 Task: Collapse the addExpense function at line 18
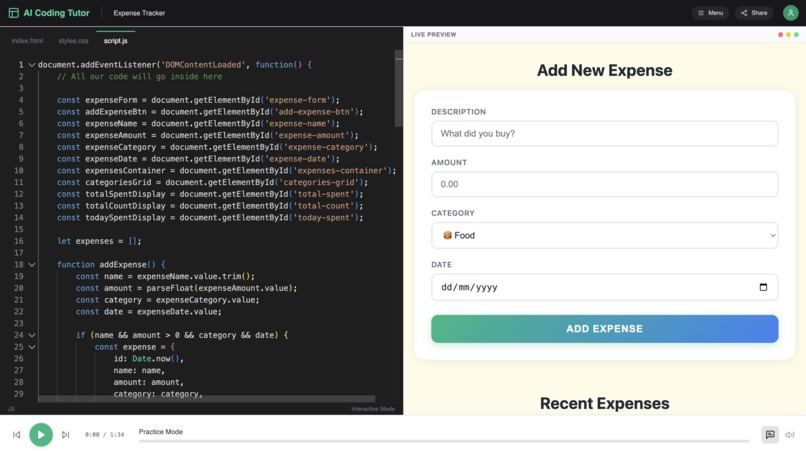[32, 265]
